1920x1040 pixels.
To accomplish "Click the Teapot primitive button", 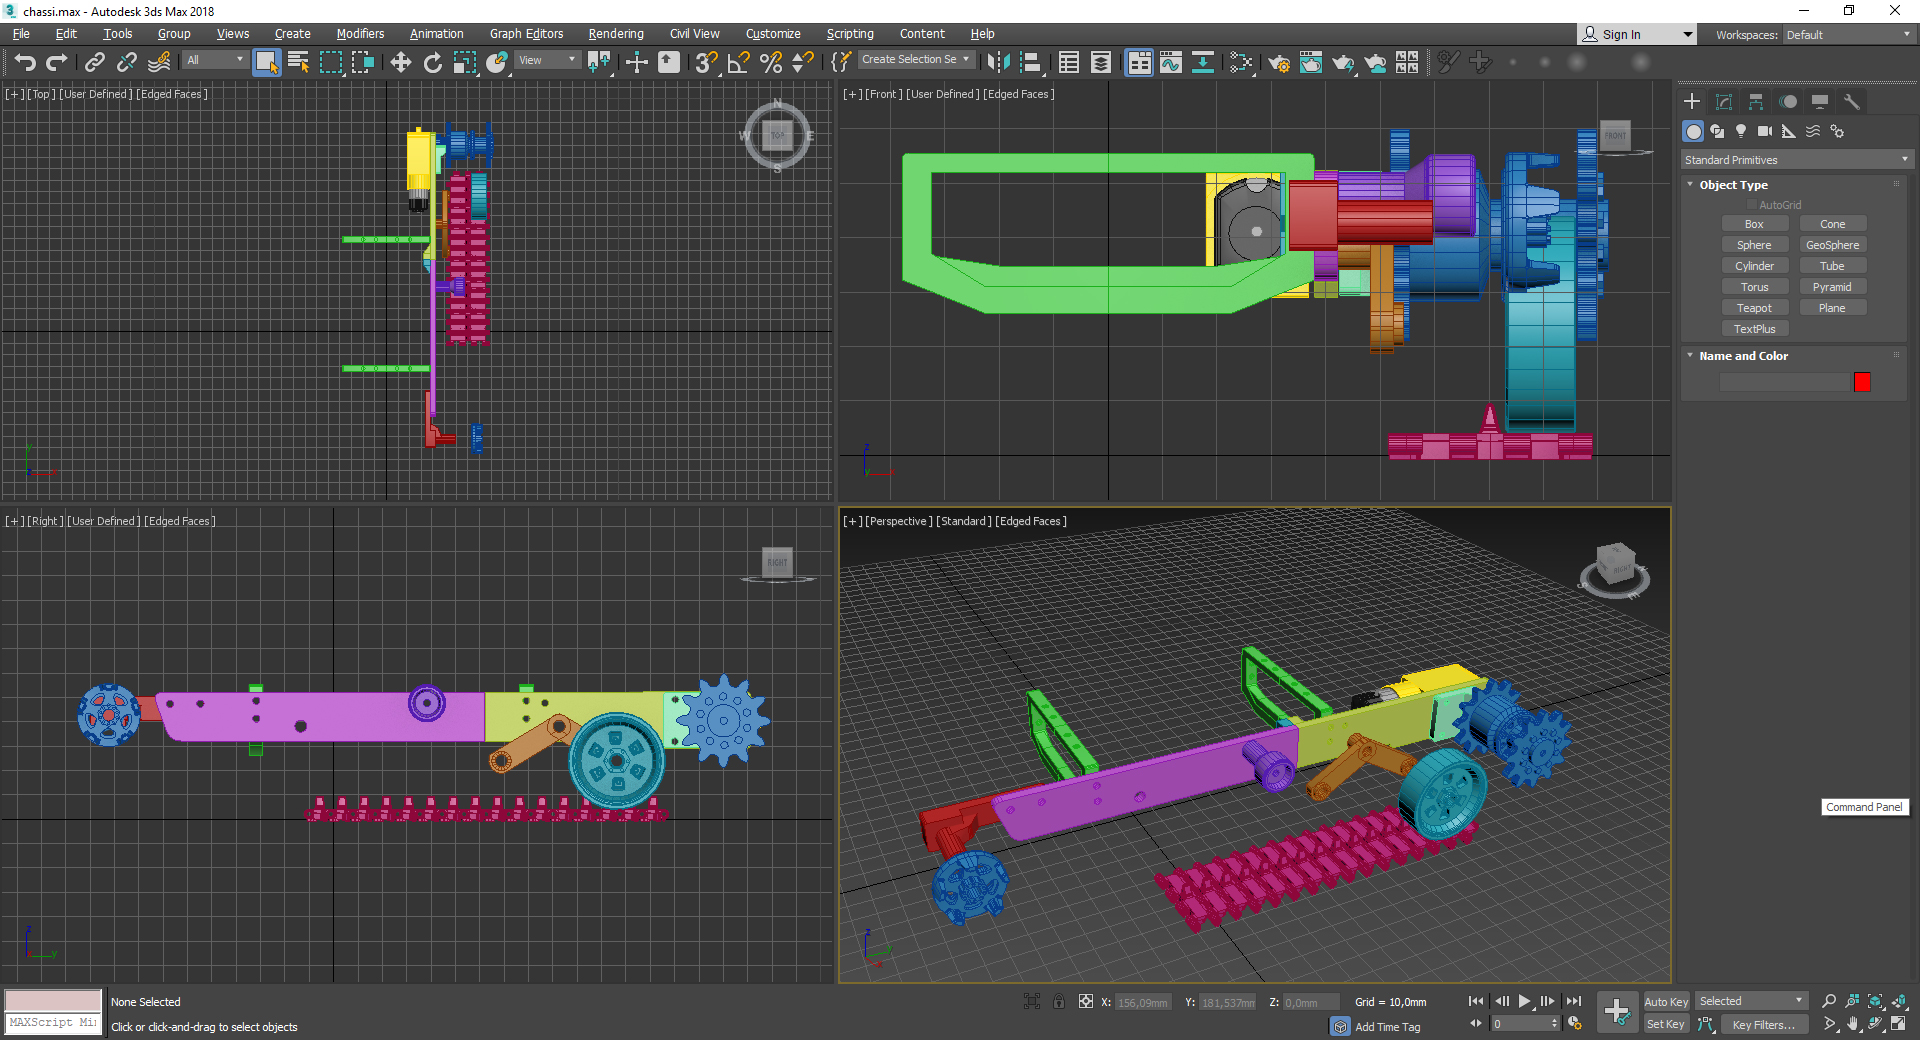I will pos(1754,308).
